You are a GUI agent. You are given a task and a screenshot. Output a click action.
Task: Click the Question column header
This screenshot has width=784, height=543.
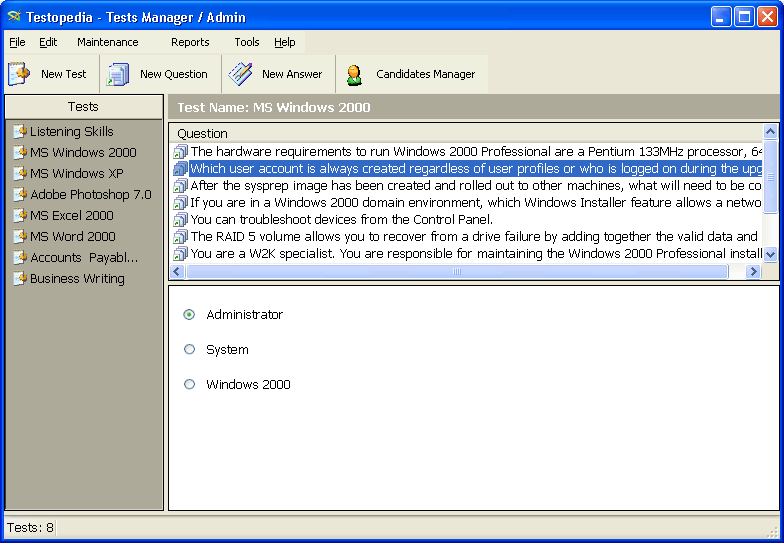point(466,134)
